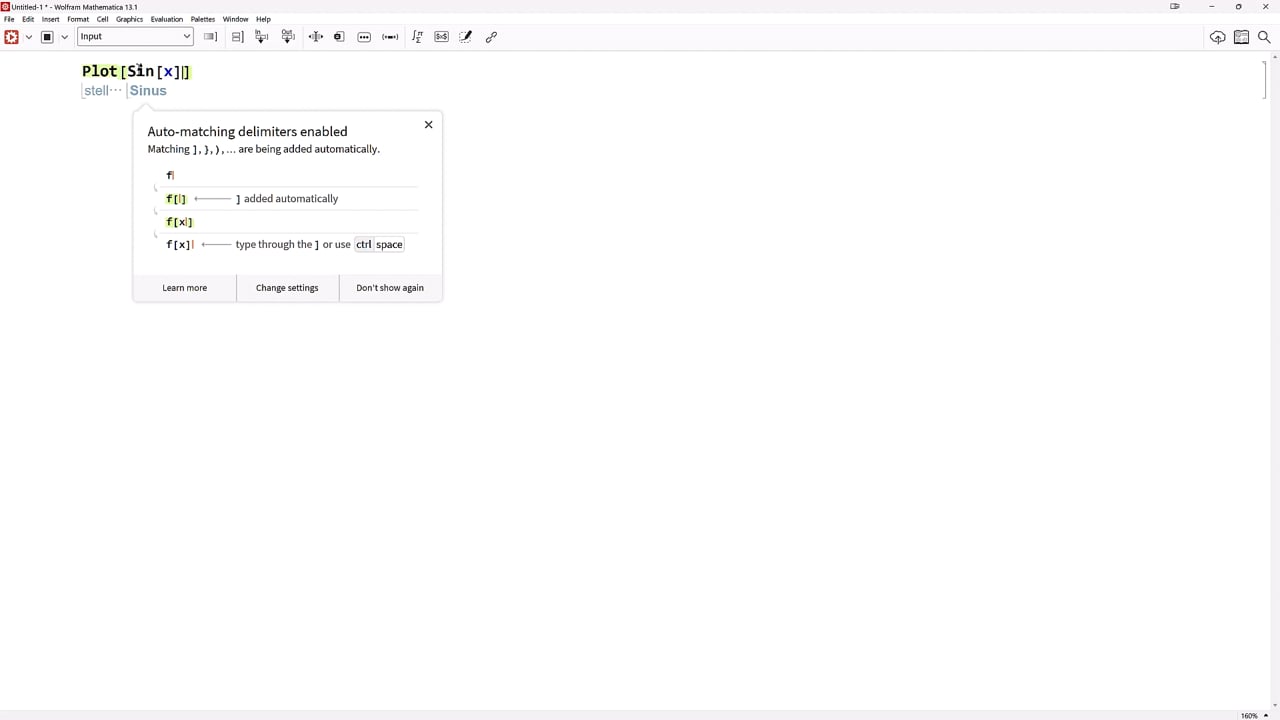Open the Evaluation menu
Image resolution: width=1280 pixels, height=720 pixels.
tap(167, 19)
